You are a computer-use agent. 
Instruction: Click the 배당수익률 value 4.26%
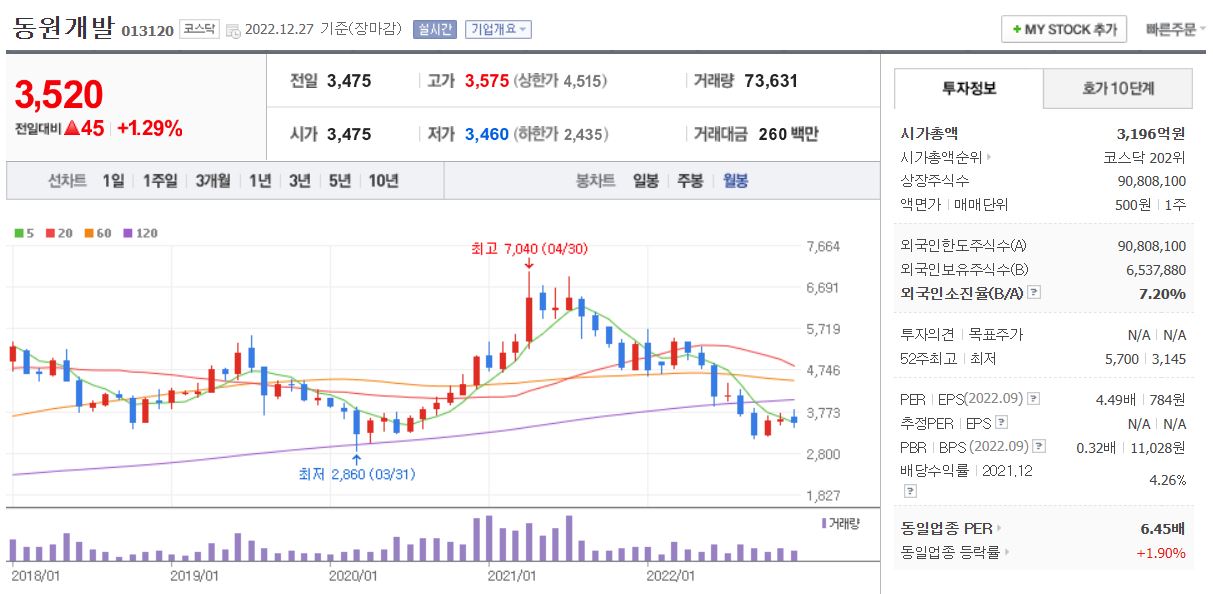coord(1168,480)
